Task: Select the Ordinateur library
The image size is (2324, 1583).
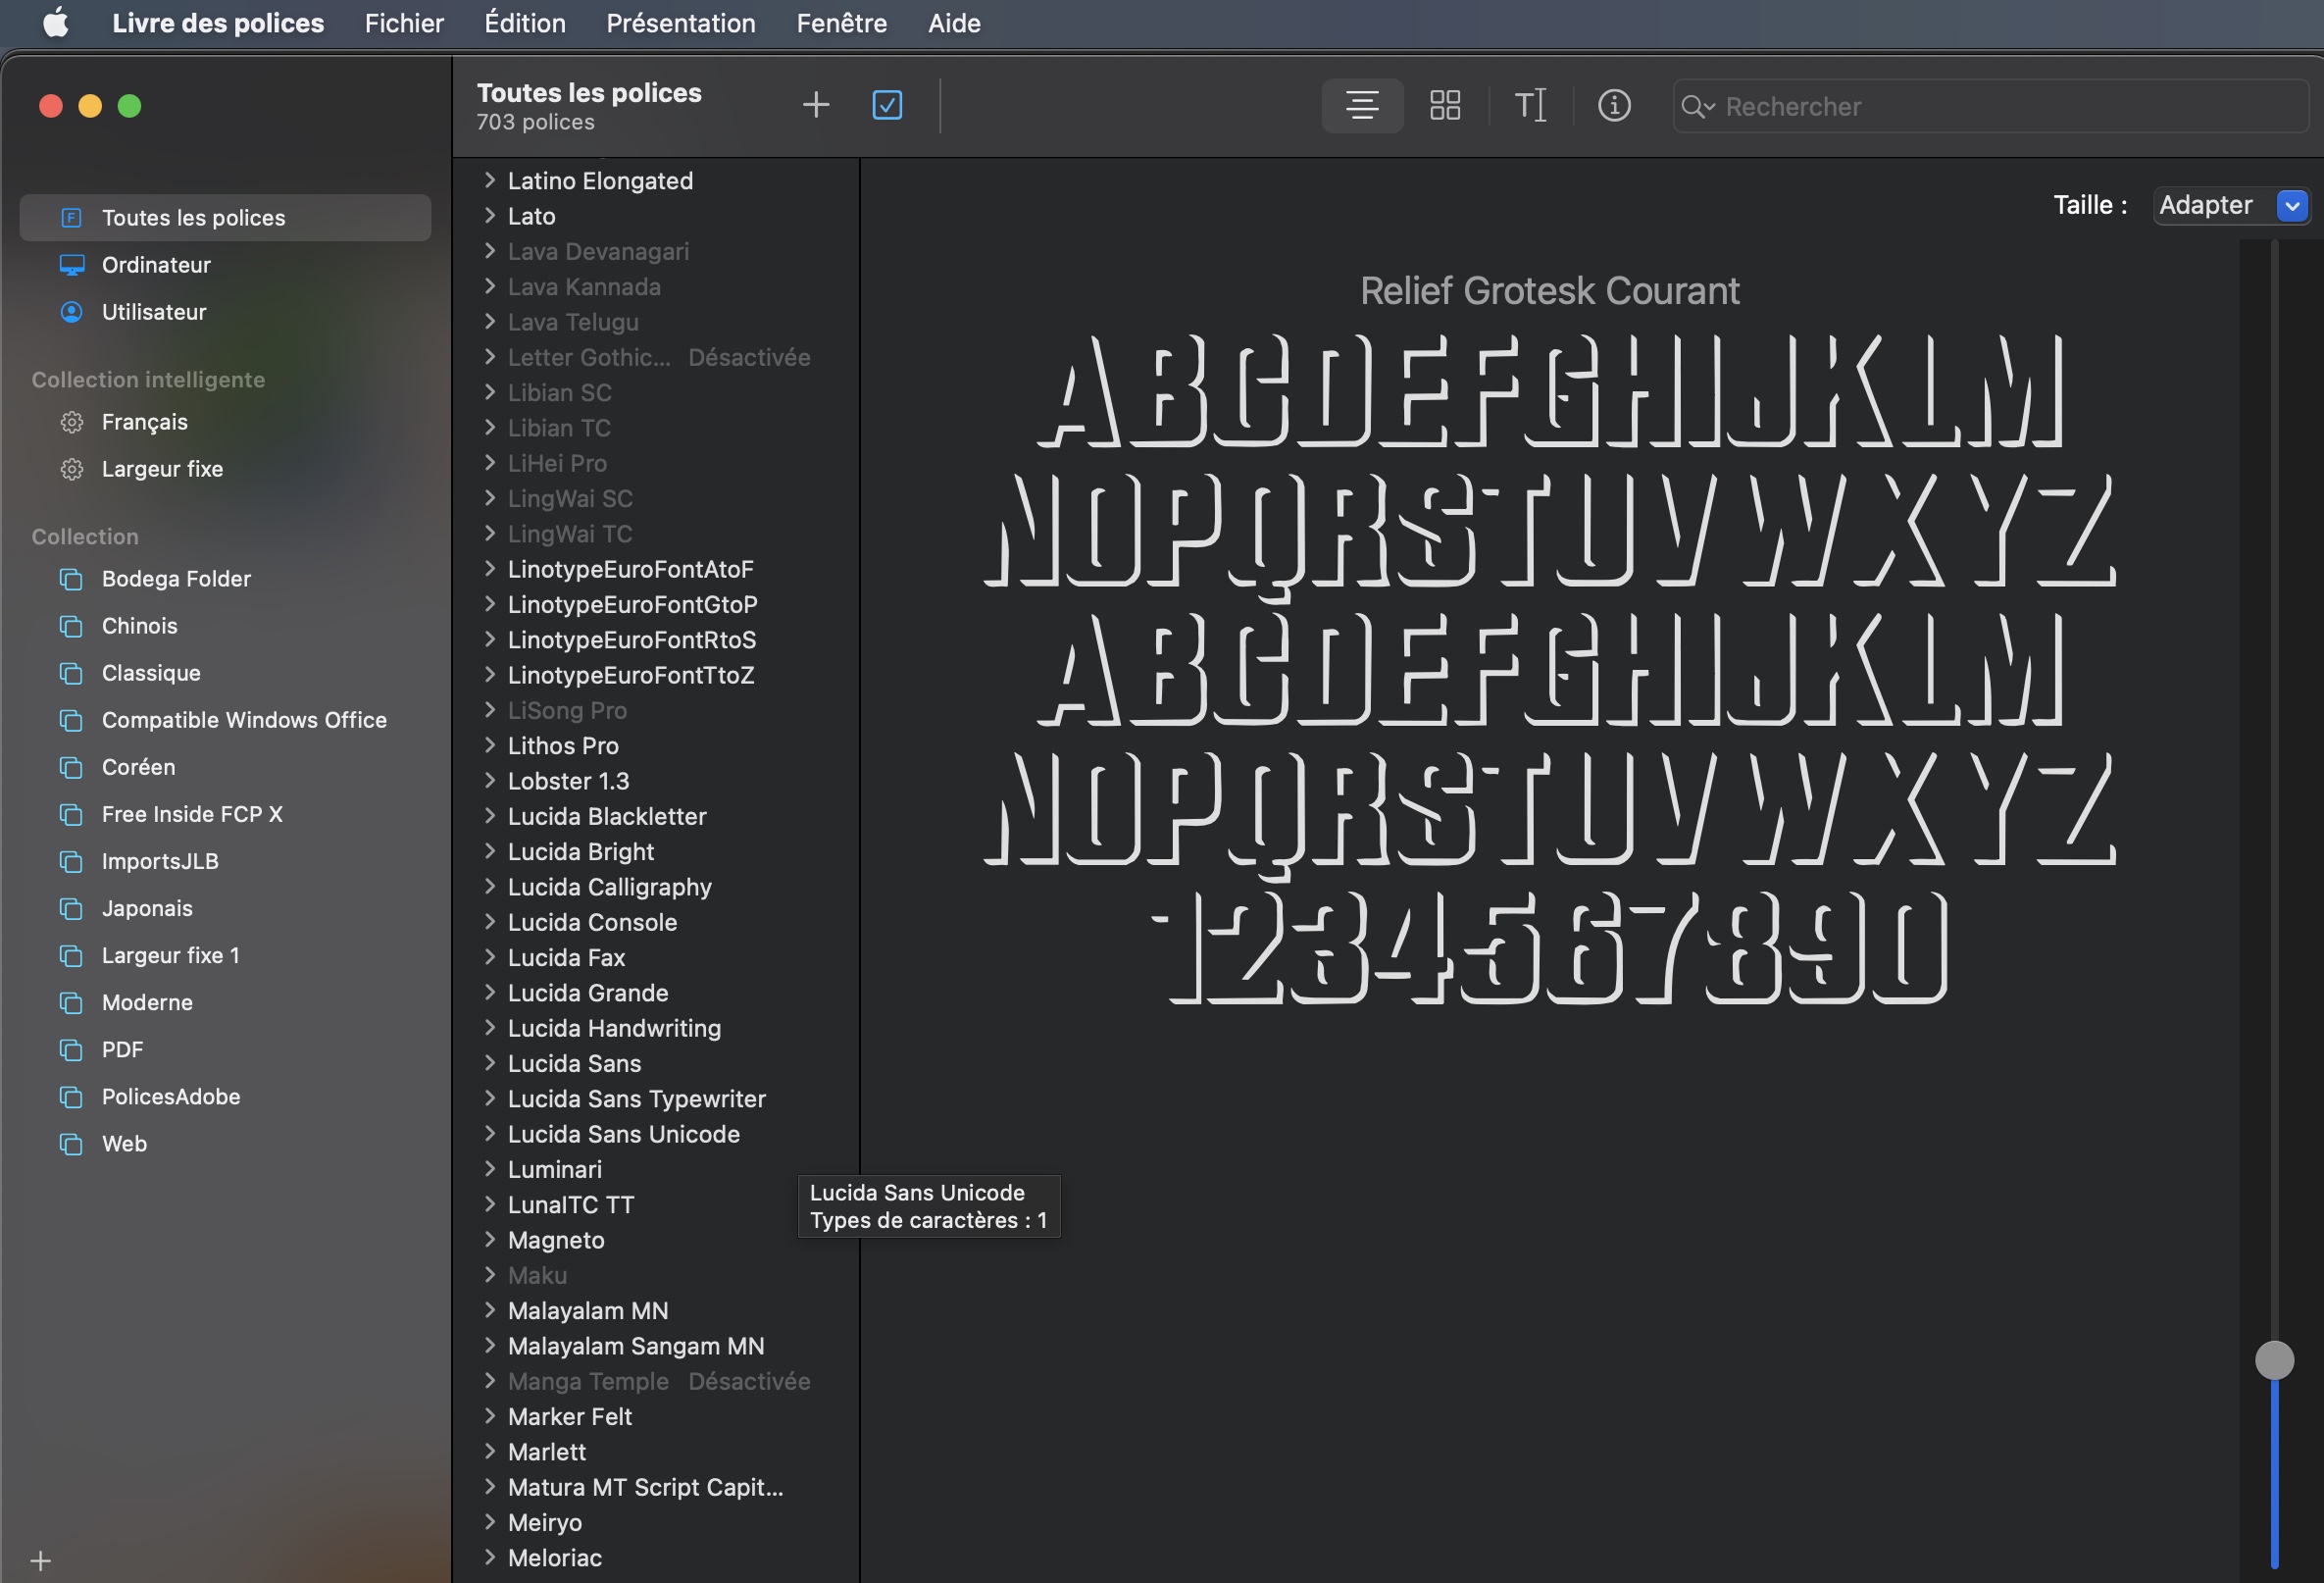Action: point(156,265)
